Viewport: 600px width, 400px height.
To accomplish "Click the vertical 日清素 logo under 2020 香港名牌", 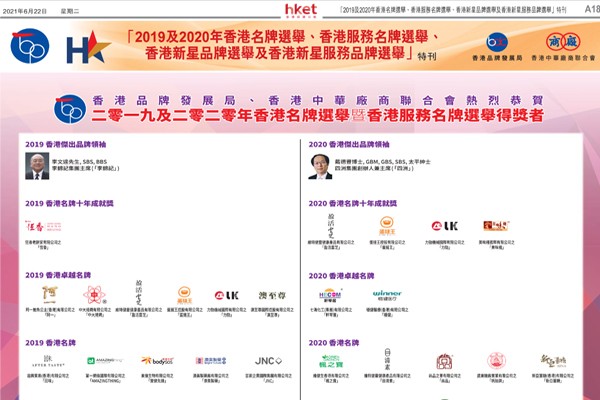I will tap(387, 359).
